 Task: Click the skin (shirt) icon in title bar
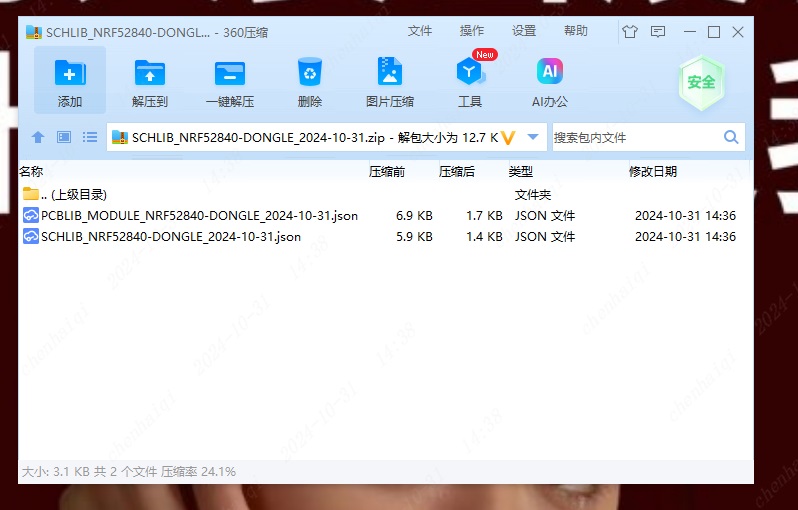coord(630,32)
